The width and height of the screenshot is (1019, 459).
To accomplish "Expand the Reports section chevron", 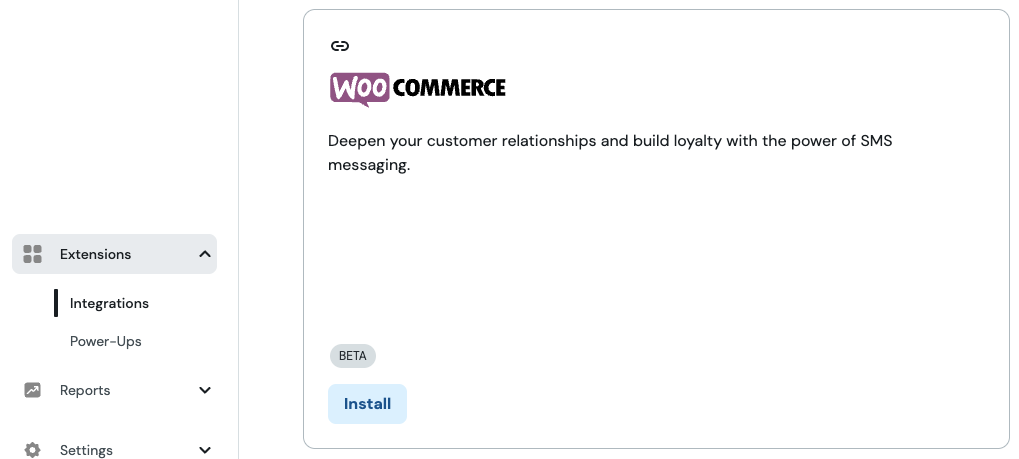I will click(205, 390).
